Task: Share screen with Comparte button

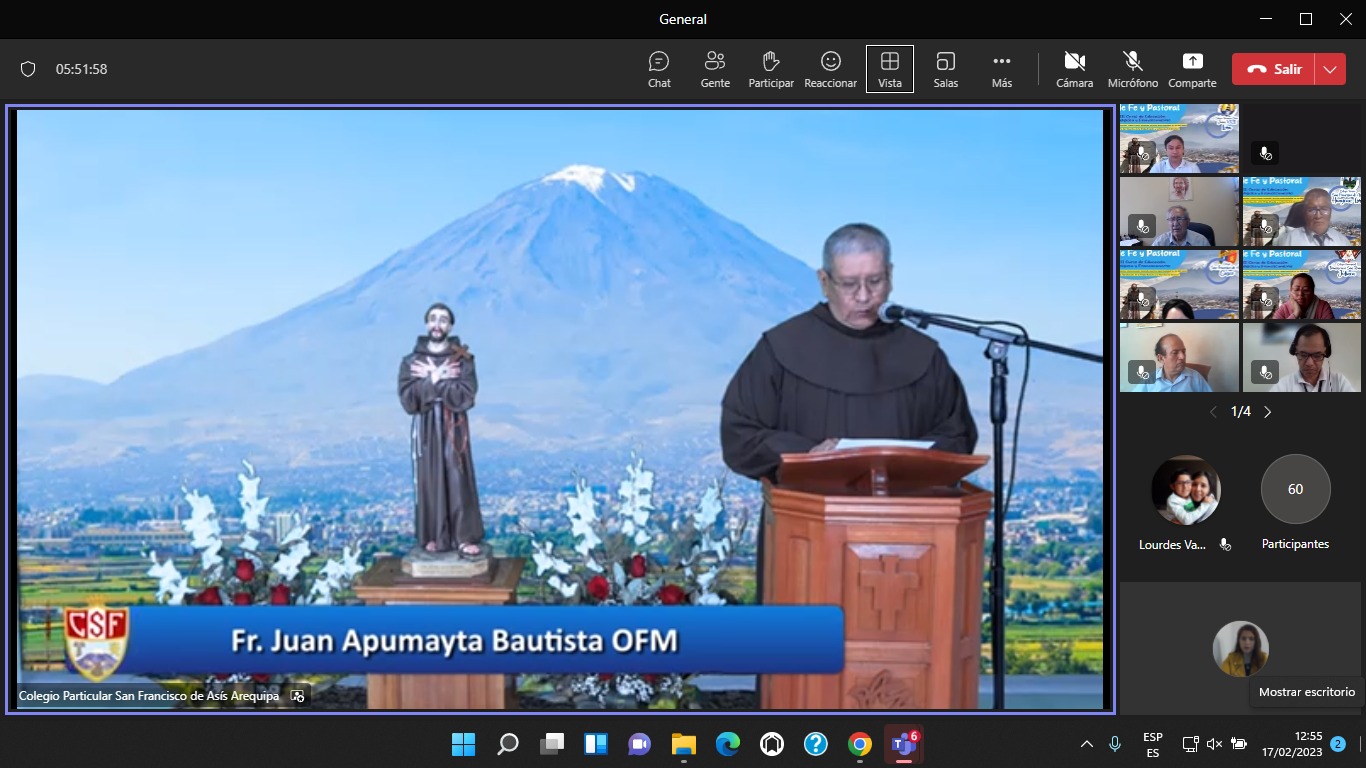Action: coord(1192,69)
